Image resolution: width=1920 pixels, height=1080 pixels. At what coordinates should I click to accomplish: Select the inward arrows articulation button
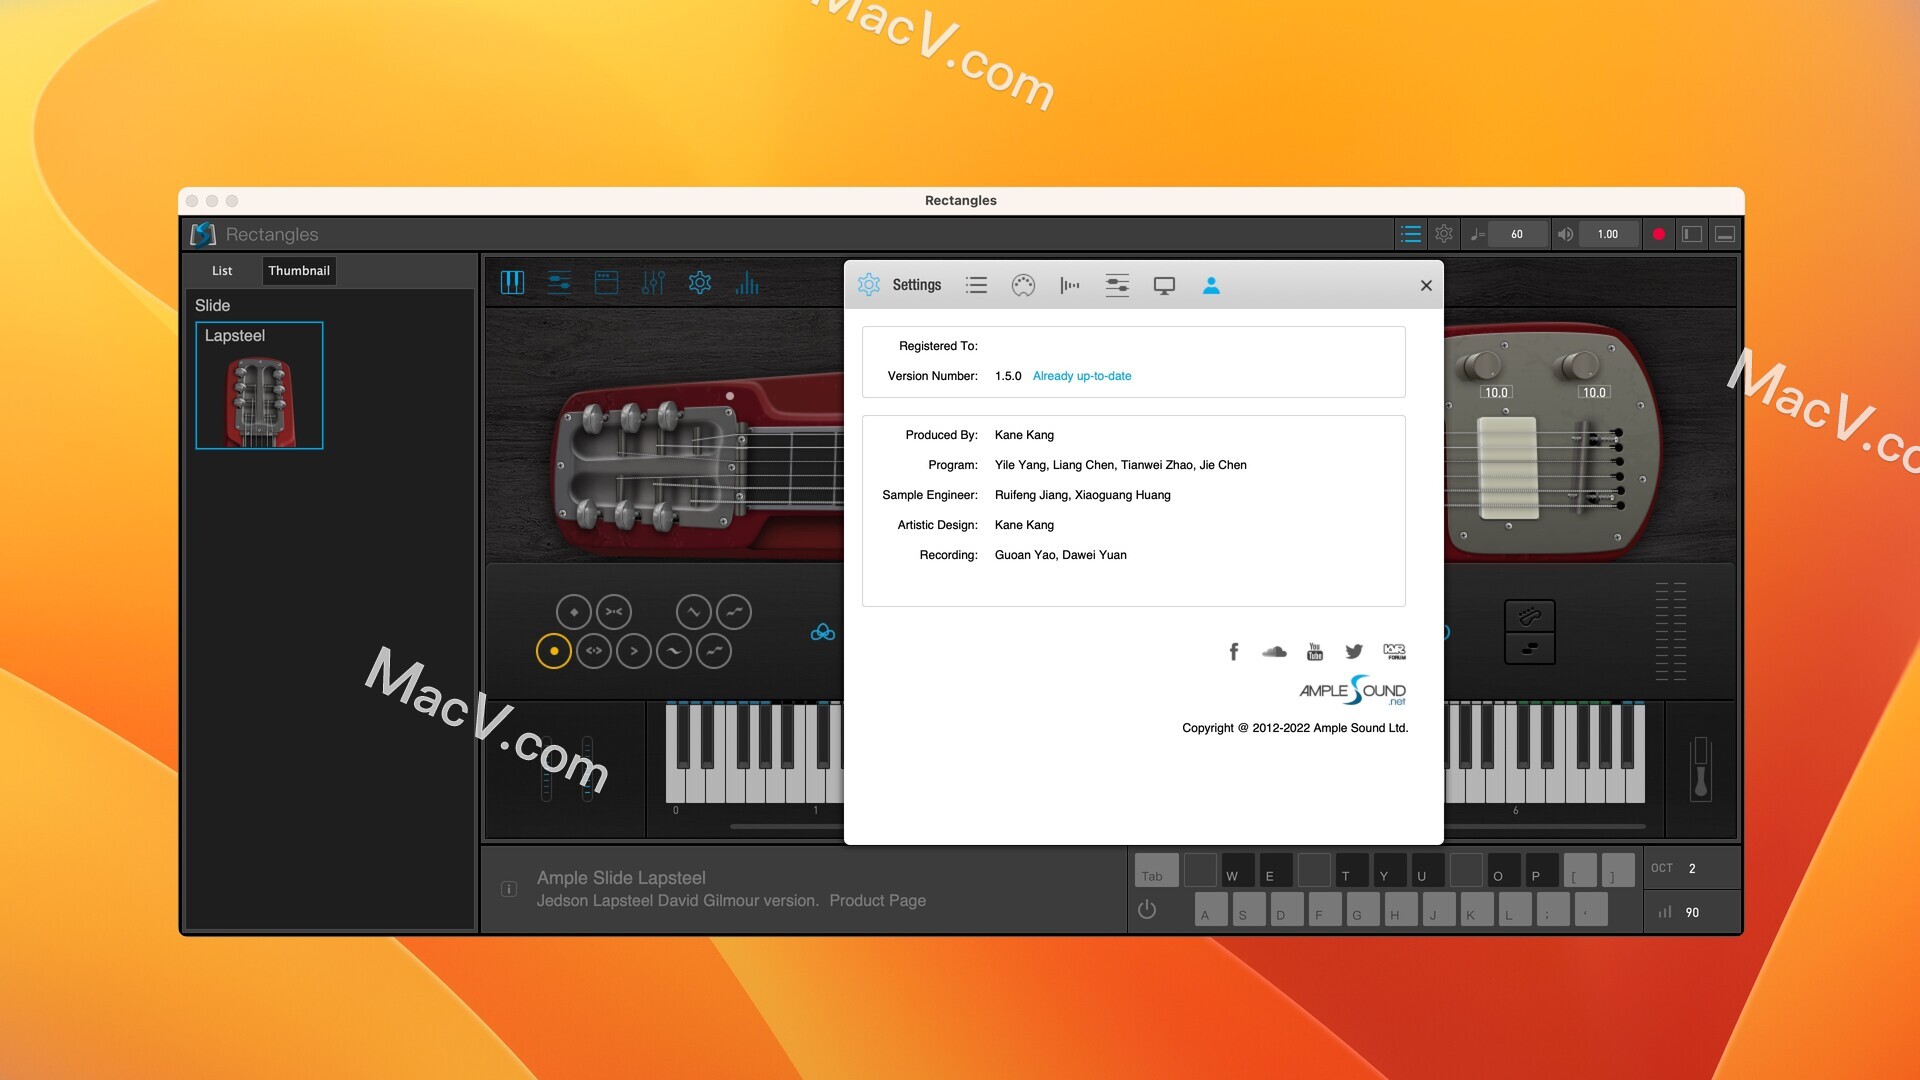click(614, 611)
